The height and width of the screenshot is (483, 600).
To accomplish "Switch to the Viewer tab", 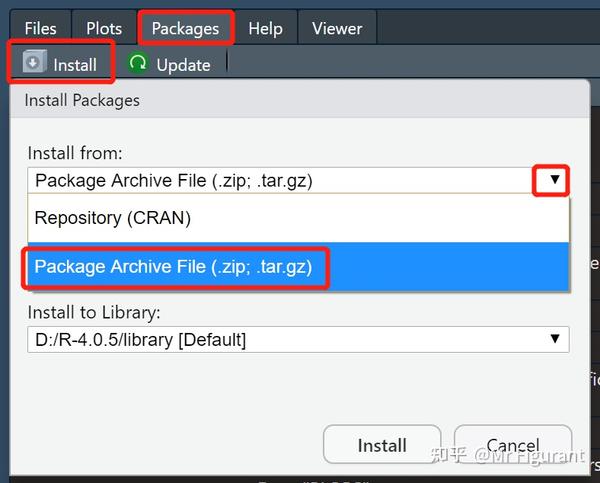I will pos(337,28).
